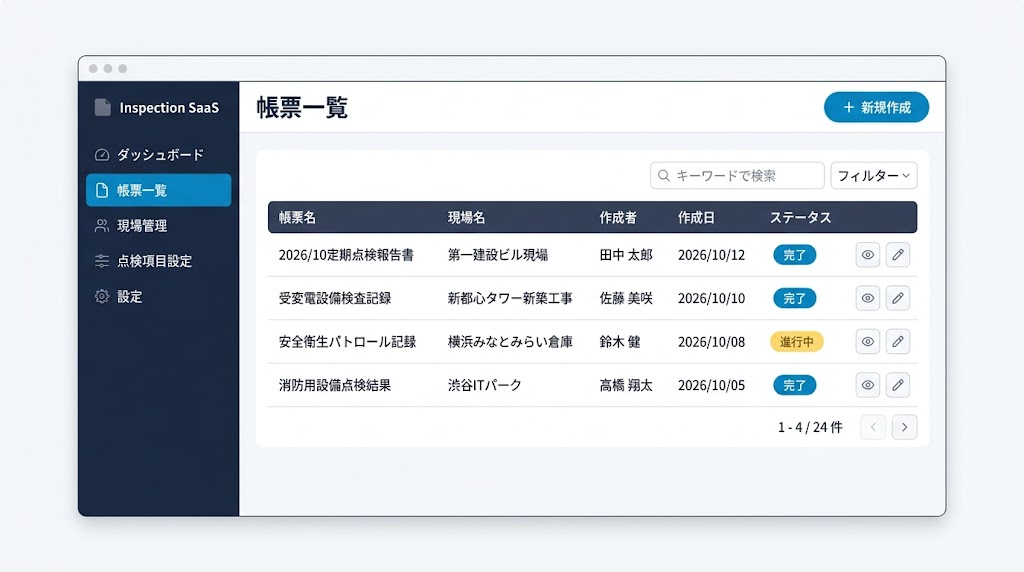
Task: Click the magnifier icon in search box
Action: [x=664, y=176]
